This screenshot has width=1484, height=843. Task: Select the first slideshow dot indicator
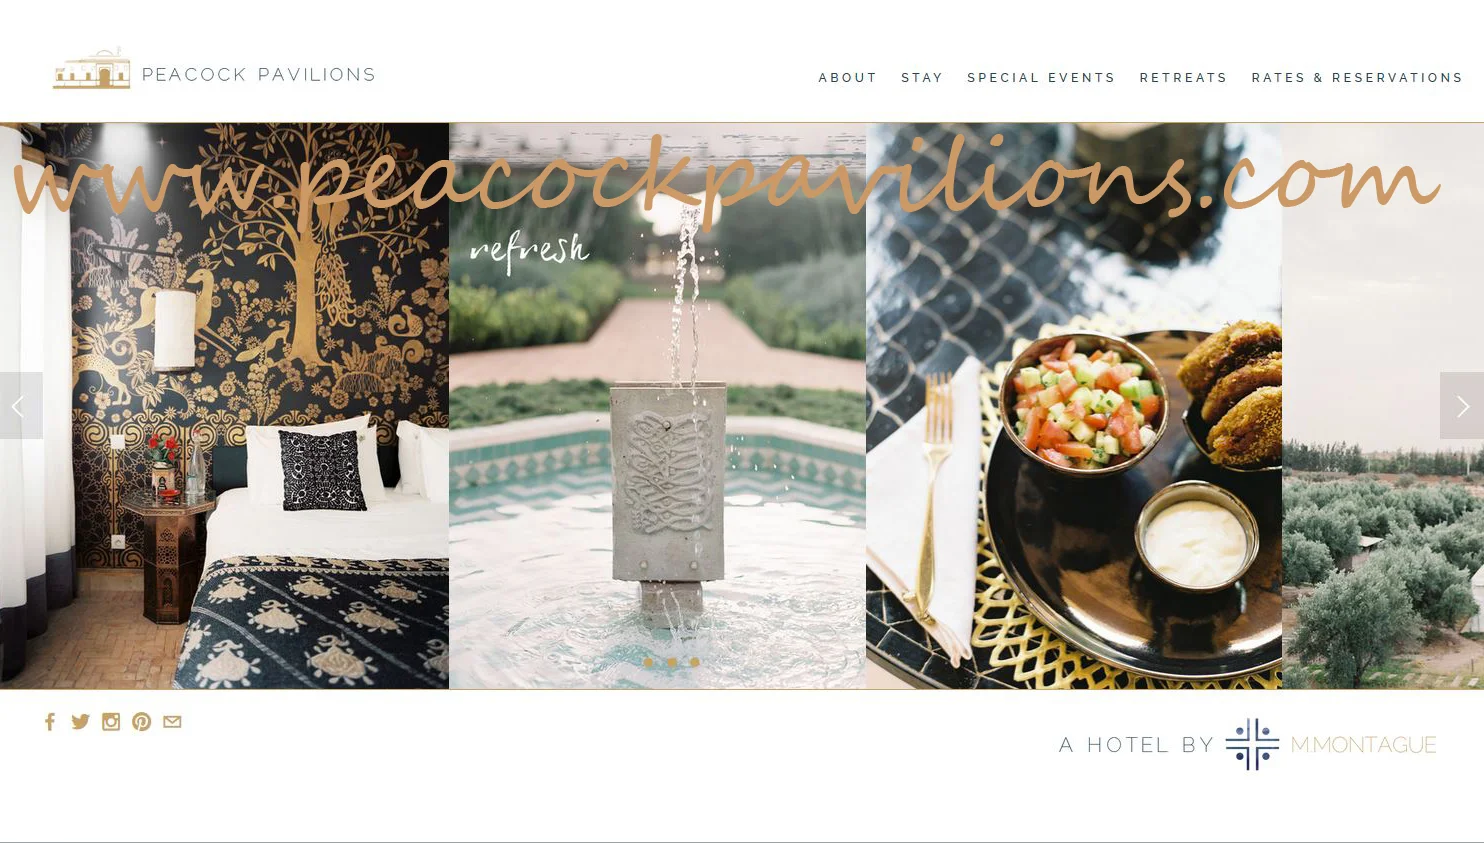pyautogui.click(x=648, y=662)
